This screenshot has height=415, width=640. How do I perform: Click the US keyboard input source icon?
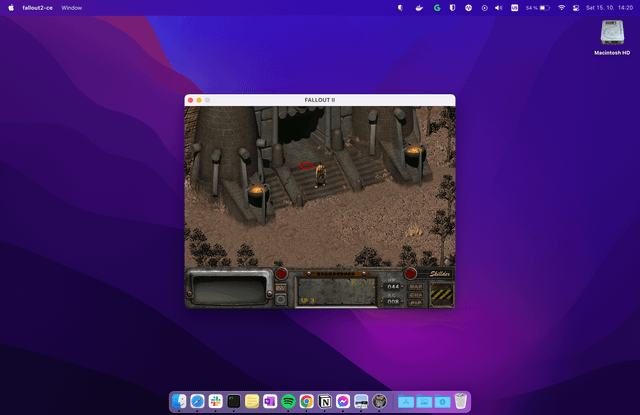coord(514,8)
